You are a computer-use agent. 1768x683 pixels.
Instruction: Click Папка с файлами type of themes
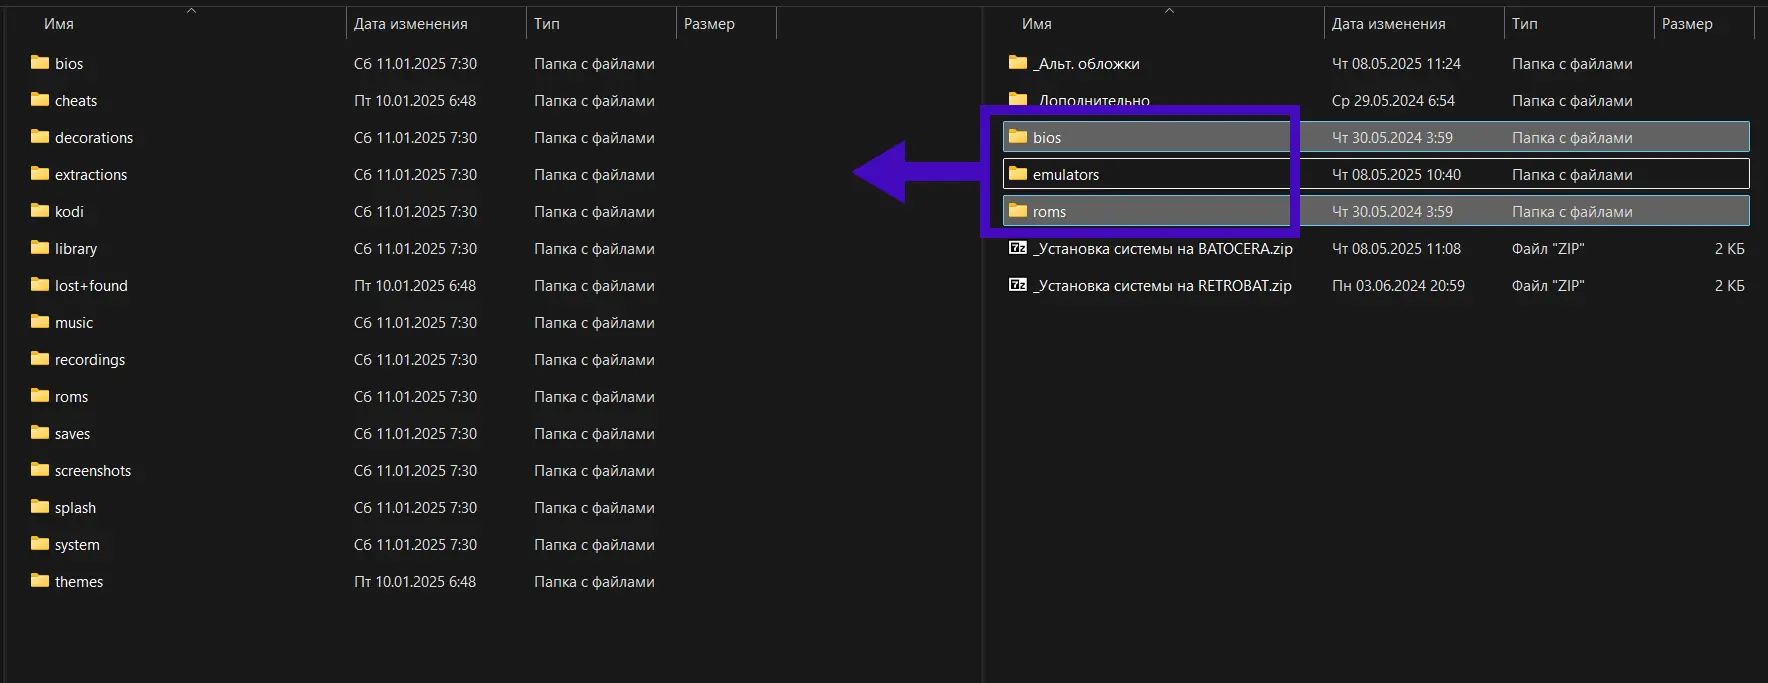coord(594,582)
